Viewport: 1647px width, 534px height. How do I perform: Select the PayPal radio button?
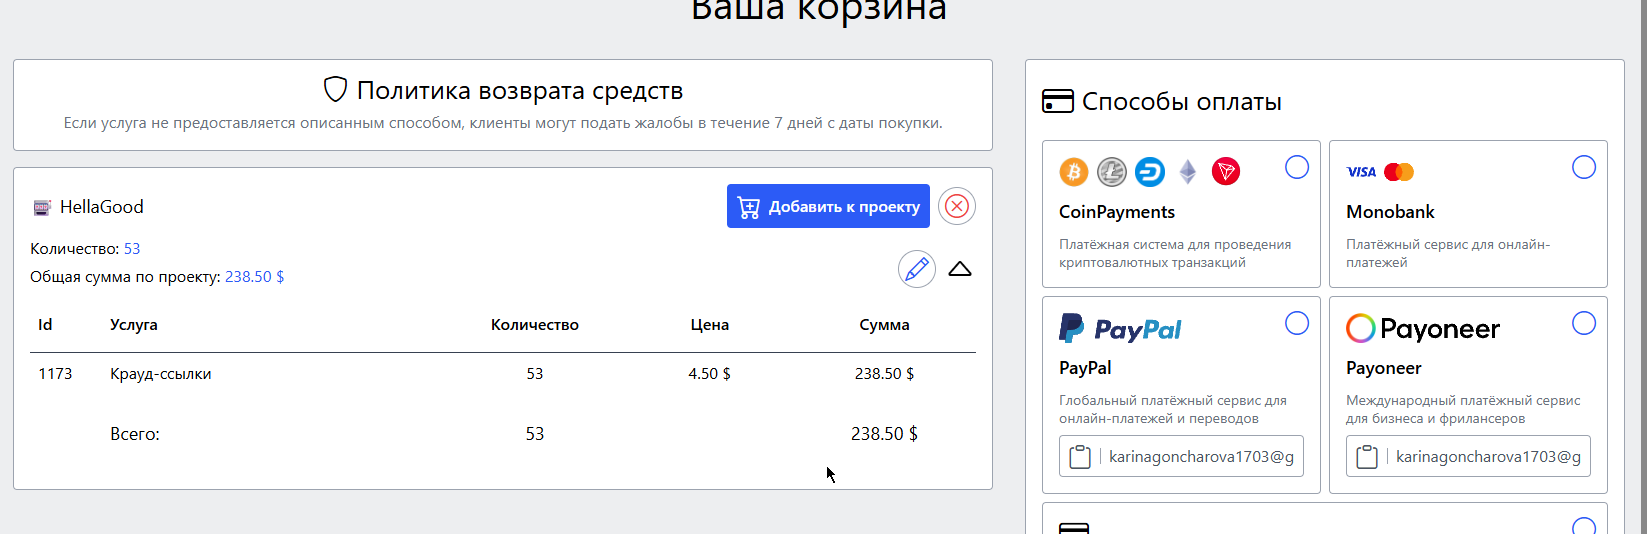pyautogui.click(x=1297, y=323)
